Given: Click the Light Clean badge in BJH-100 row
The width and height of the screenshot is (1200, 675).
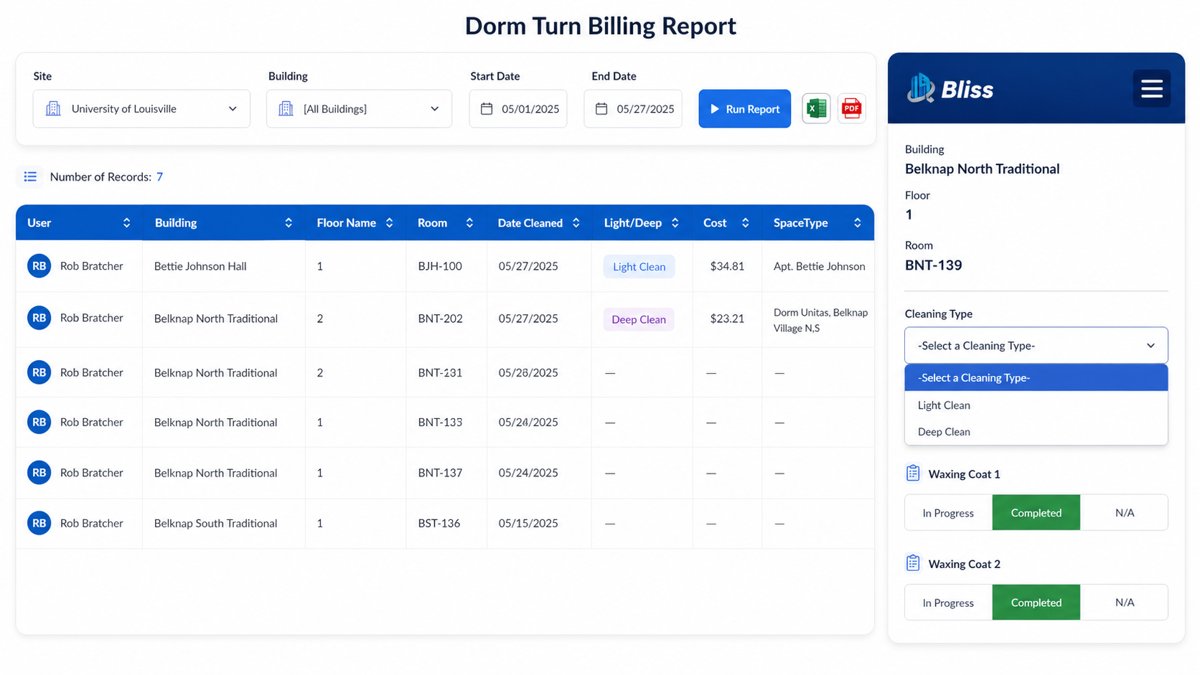Looking at the screenshot, I should [639, 267].
